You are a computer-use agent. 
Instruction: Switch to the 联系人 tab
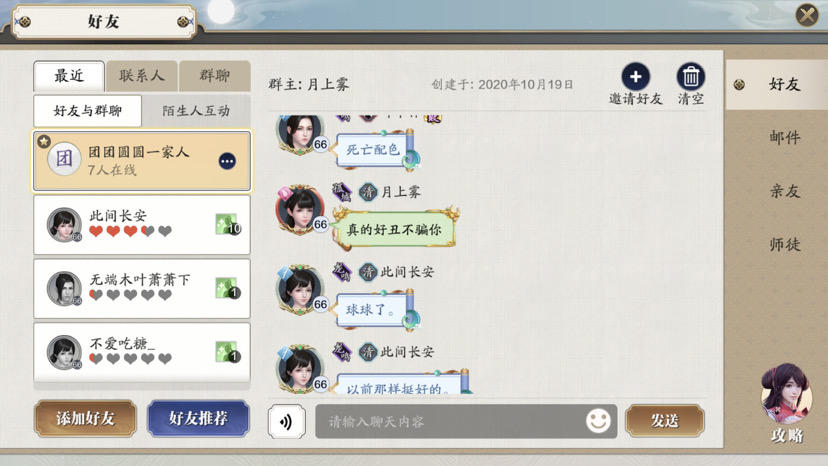(142, 76)
